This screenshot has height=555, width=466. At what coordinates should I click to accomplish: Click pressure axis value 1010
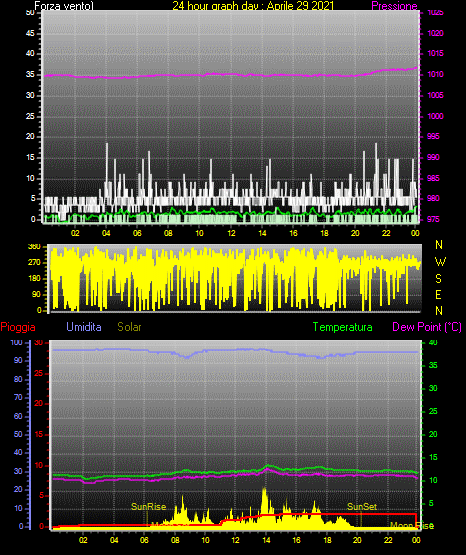pos(436,74)
